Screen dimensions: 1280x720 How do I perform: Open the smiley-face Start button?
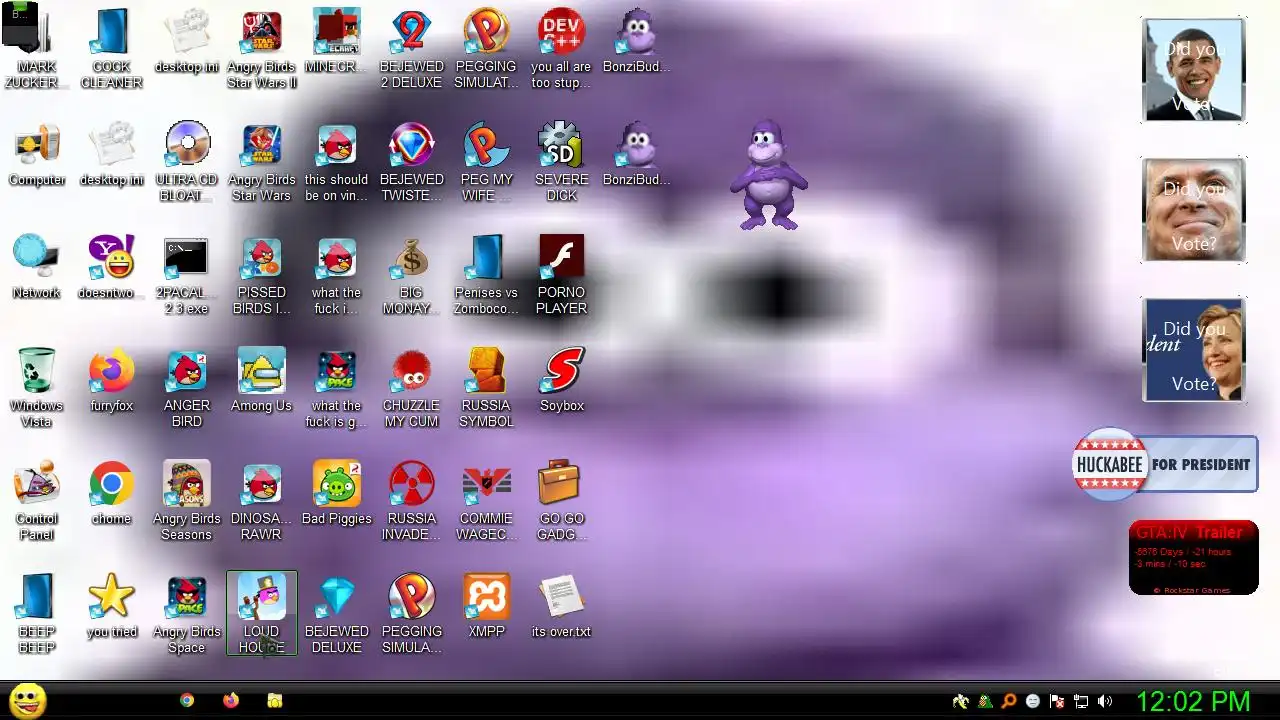27,701
